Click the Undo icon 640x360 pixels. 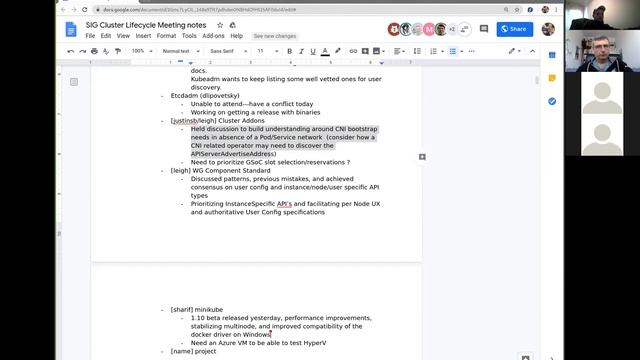coord(71,51)
